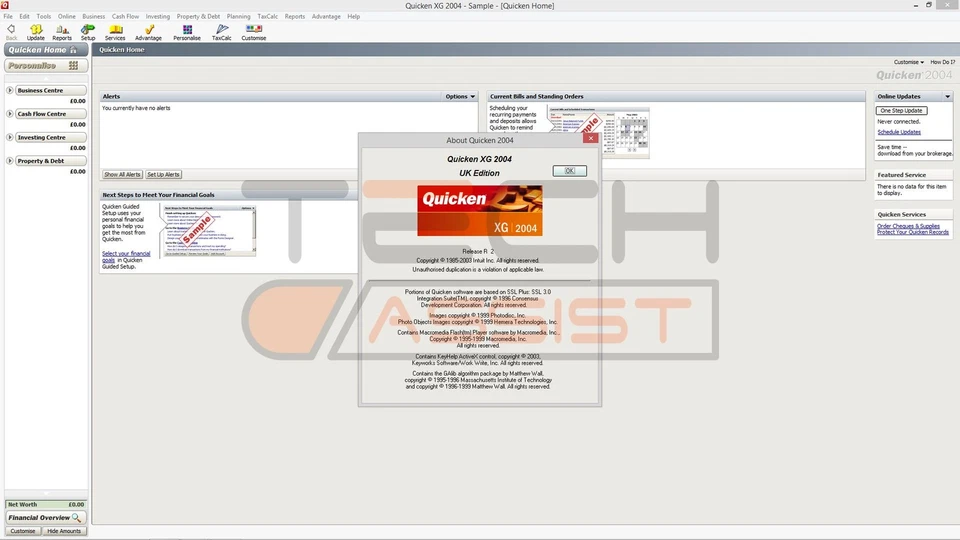The height and width of the screenshot is (540, 960).
Task: Open the Cash Flow menu
Action: 125,17
